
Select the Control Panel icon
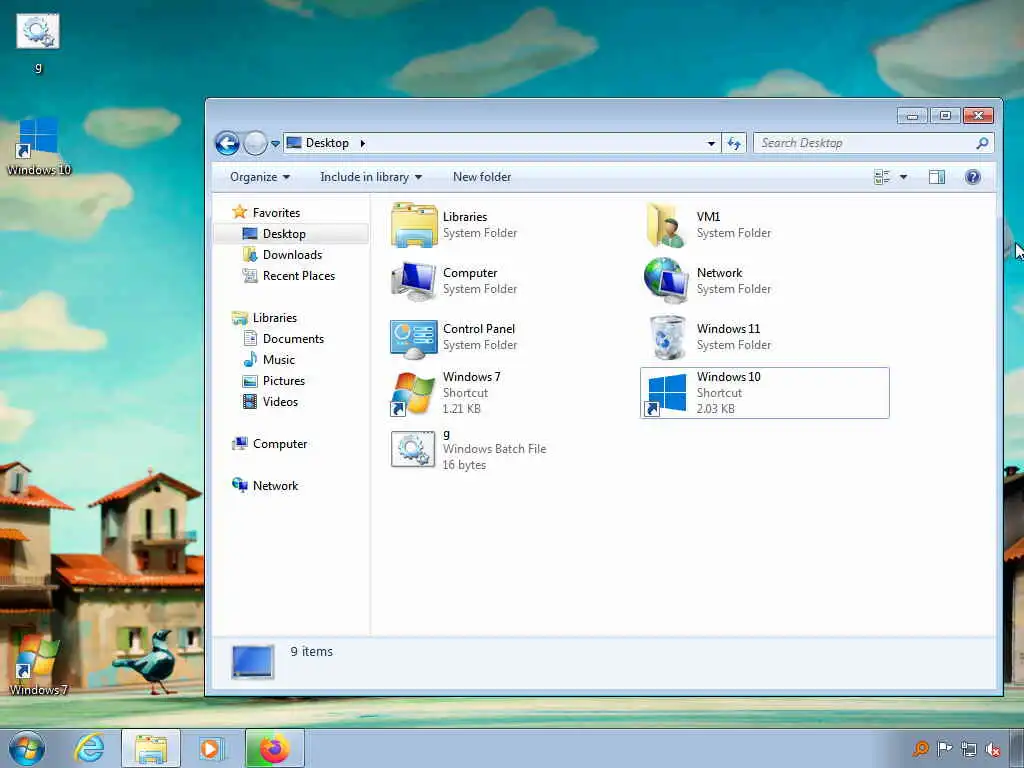click(413, 338)
